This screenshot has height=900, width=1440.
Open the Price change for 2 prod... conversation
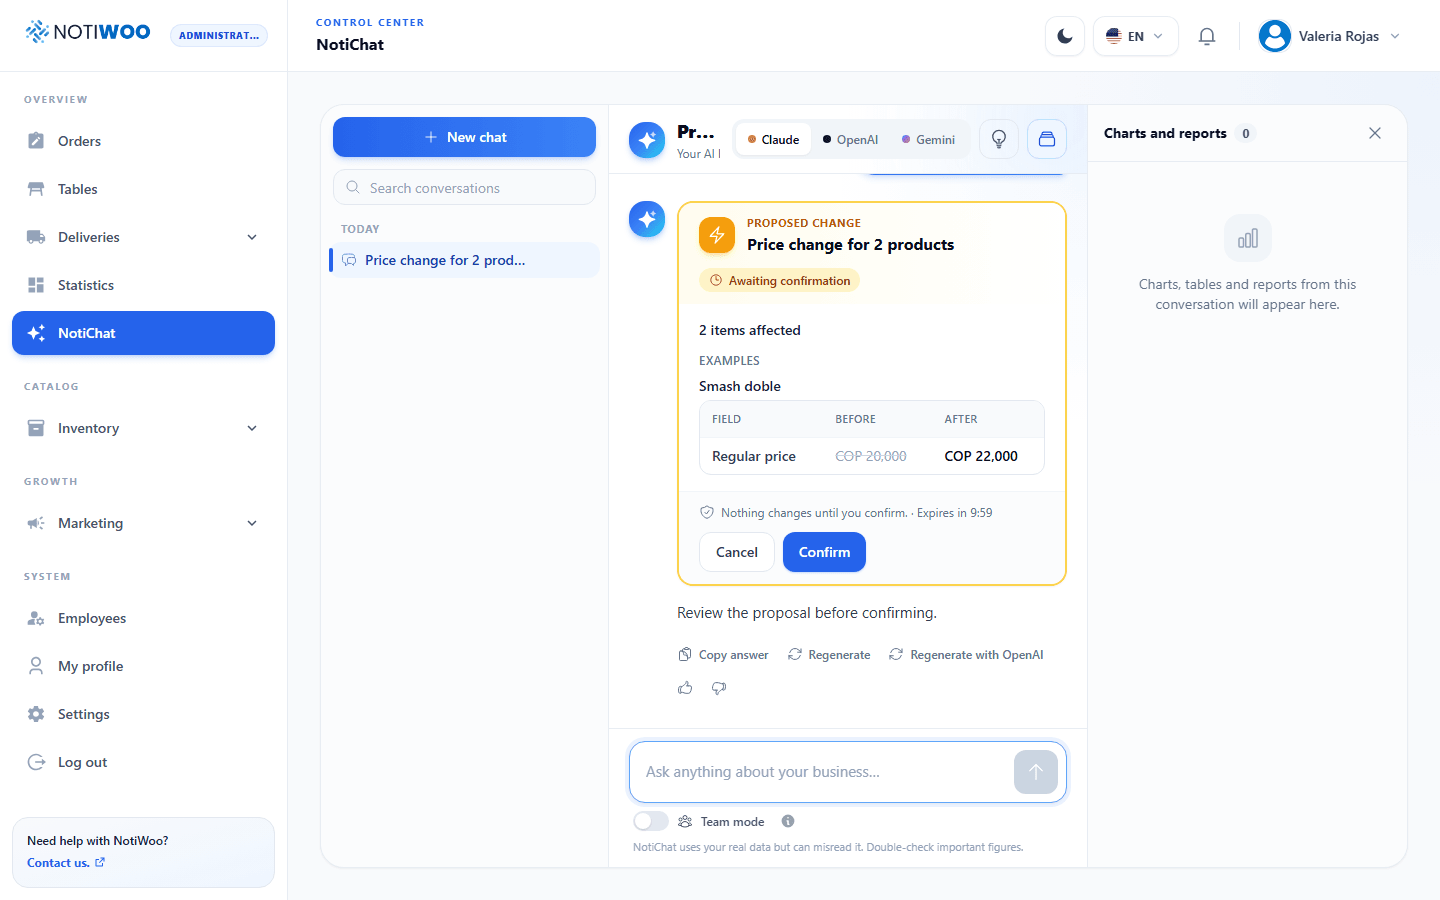coord(464,260)
